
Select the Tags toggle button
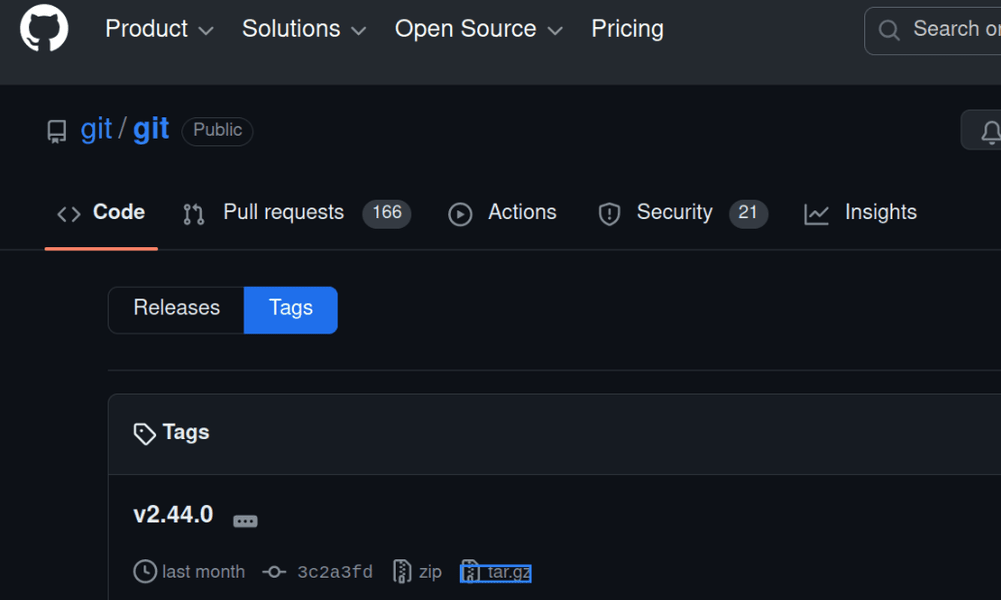(x=291, y=309)
